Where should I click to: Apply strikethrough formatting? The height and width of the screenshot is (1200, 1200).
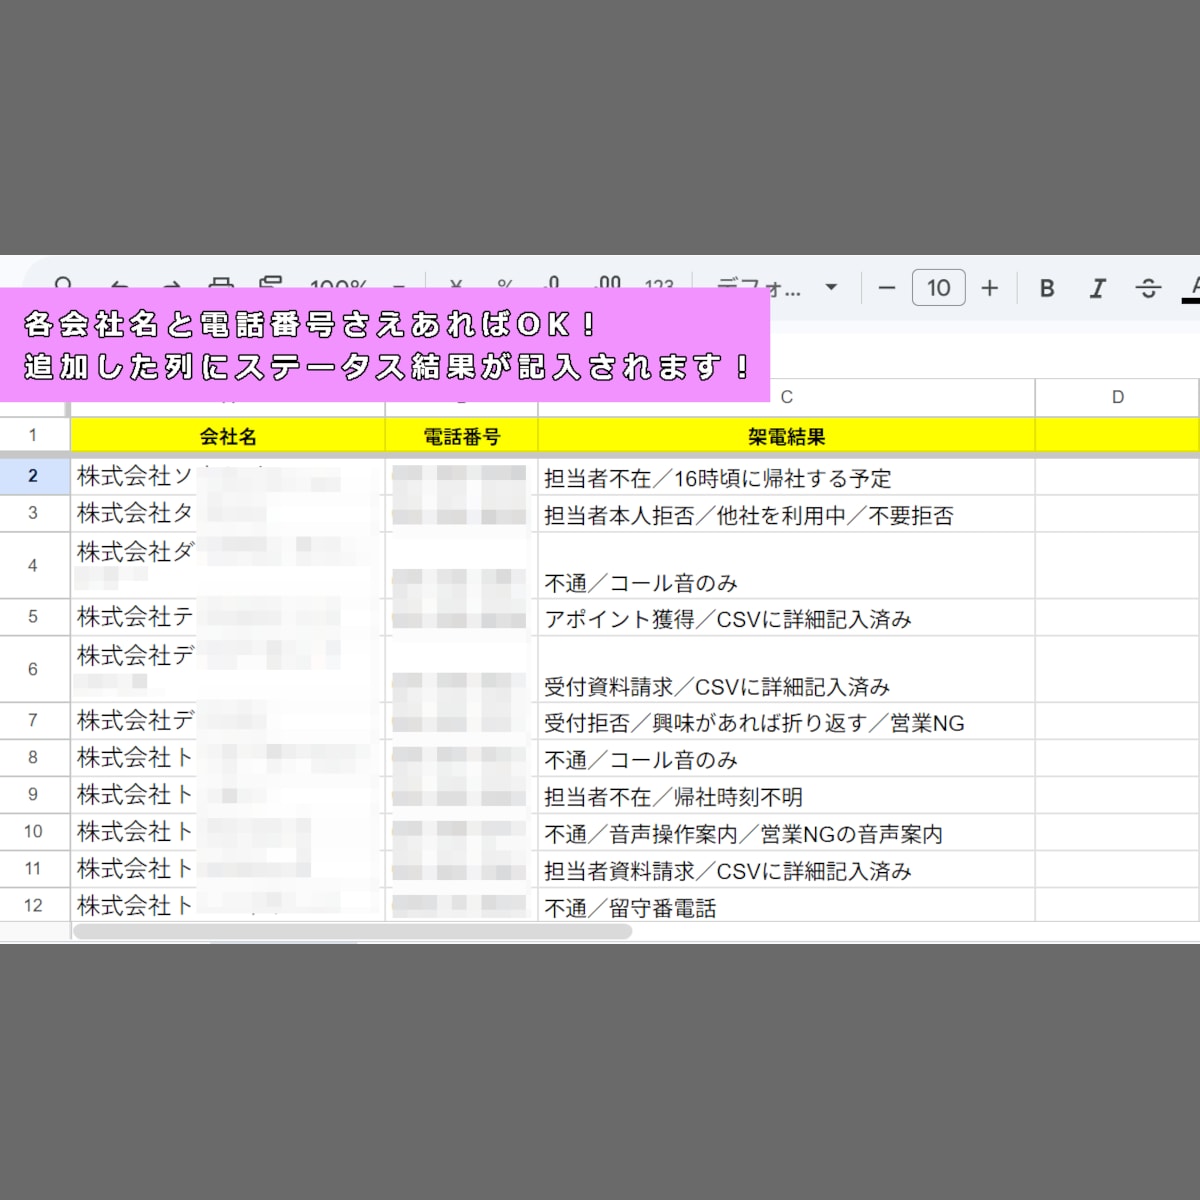pyautogui.click(x=1148, y=288)
